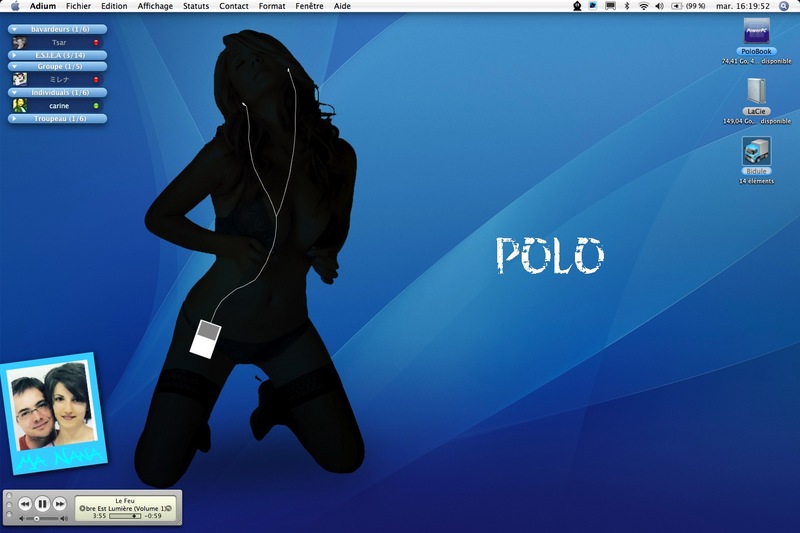Click the Bluetooth menu bar icon

coord(627,6)
